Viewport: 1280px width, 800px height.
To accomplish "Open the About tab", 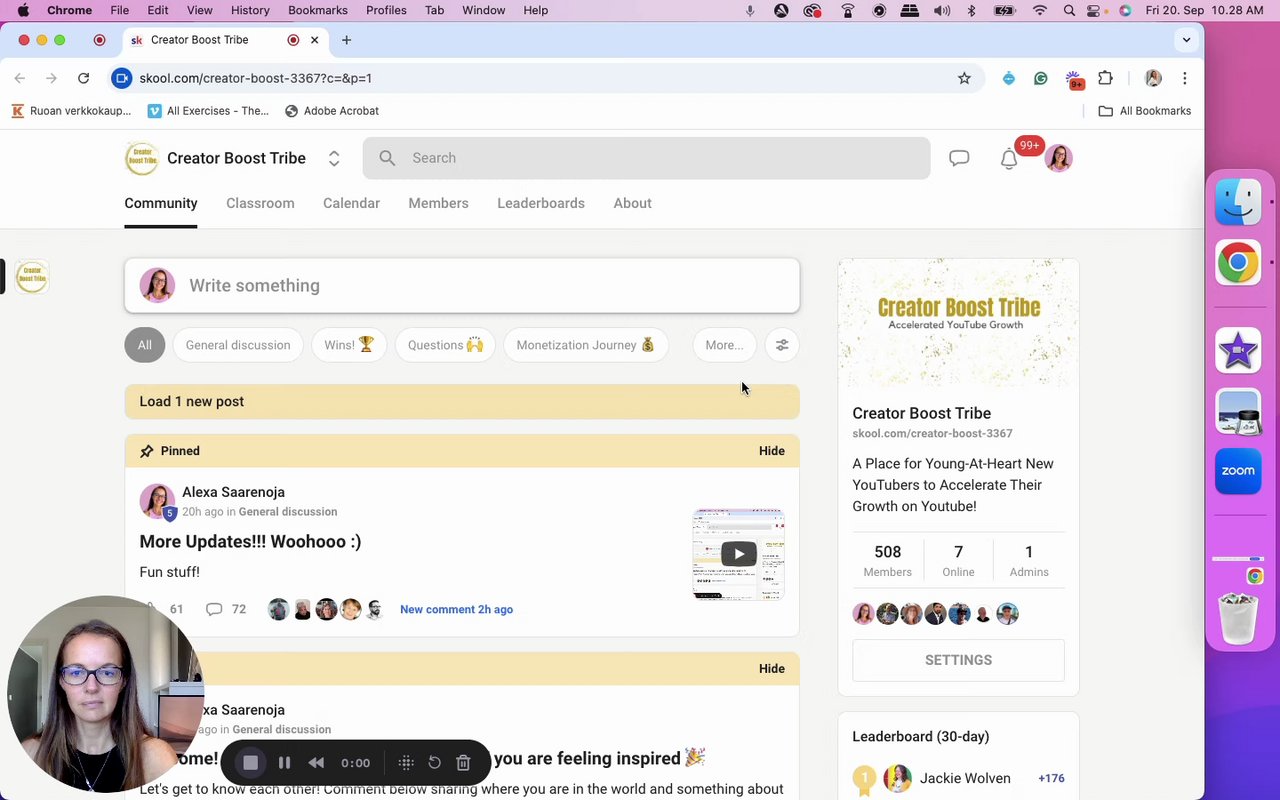I will (x=632, y=203).
